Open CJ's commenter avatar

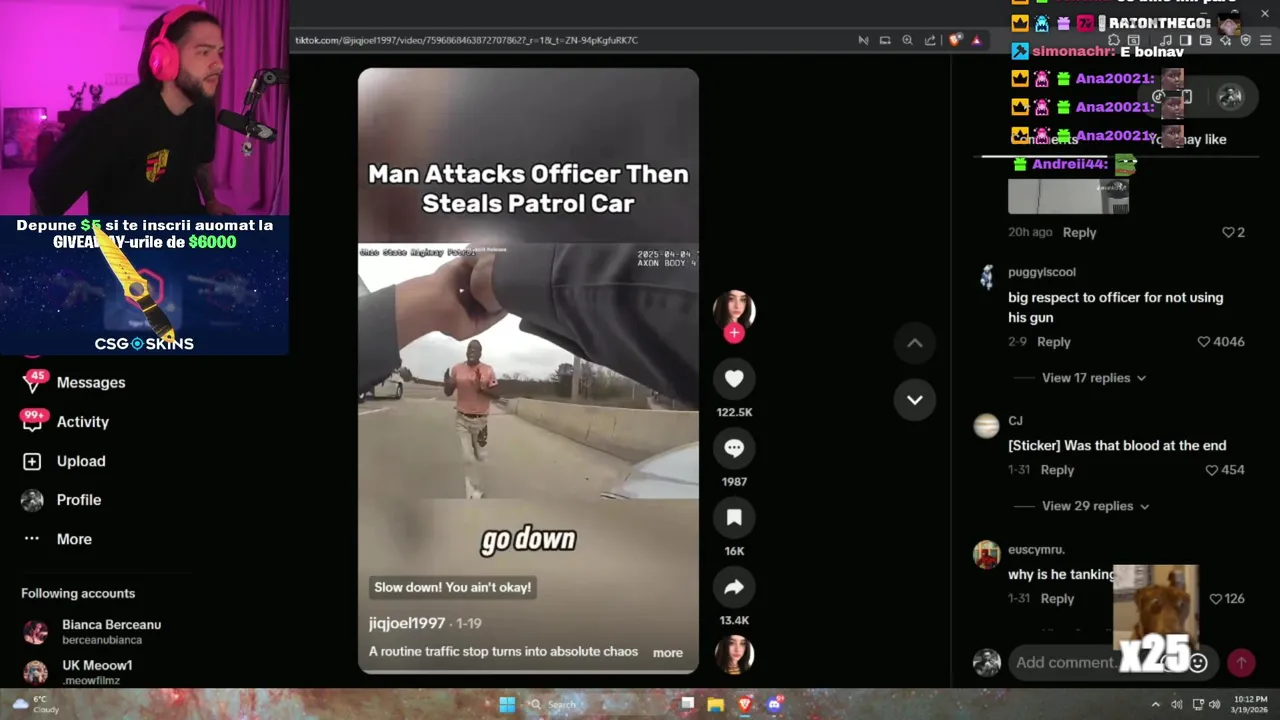987,426
